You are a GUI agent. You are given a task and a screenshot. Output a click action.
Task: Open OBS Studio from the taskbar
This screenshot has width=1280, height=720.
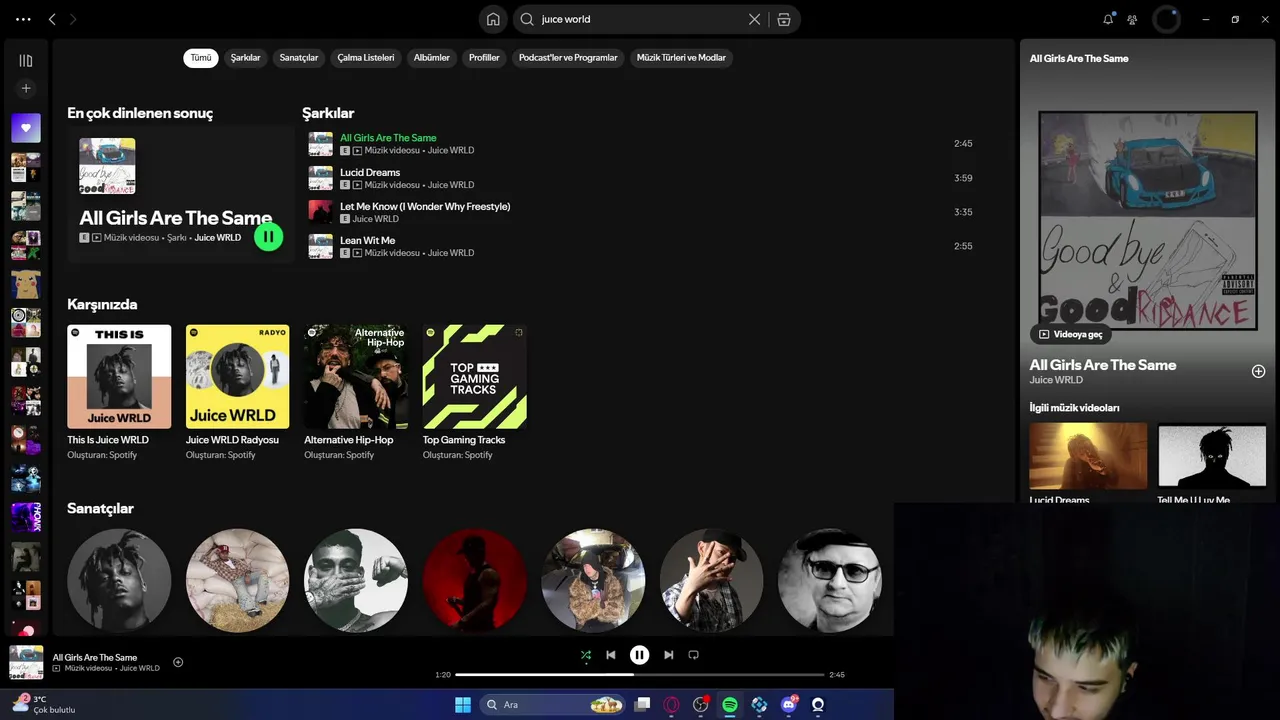point(700,705)
